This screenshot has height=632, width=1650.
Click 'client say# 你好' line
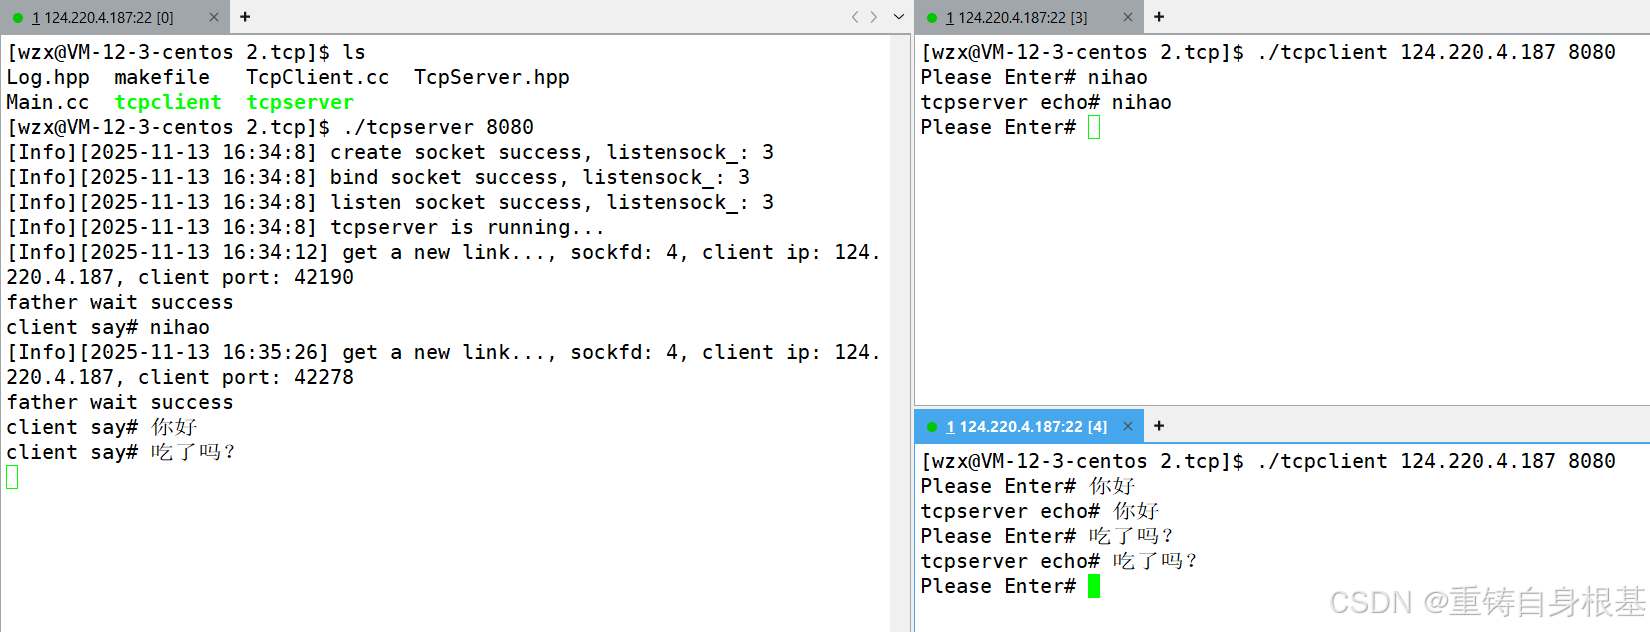point(102,427)
